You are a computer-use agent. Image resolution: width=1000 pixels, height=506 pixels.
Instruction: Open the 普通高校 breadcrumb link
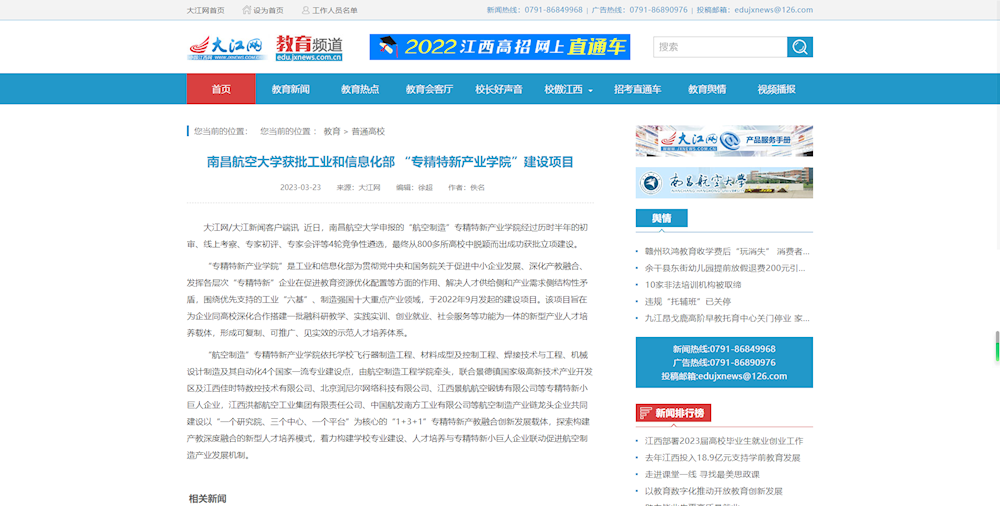(x=368, y=131)
